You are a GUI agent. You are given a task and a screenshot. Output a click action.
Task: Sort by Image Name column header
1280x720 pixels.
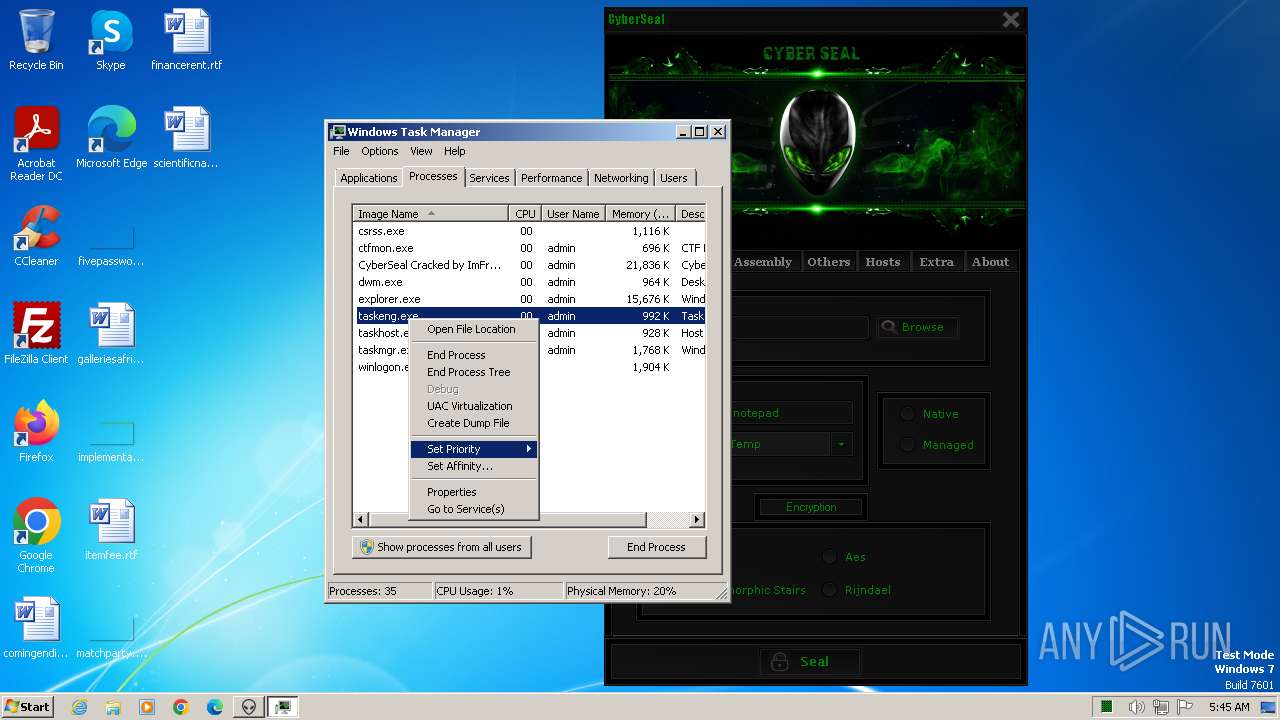[430, 214]
